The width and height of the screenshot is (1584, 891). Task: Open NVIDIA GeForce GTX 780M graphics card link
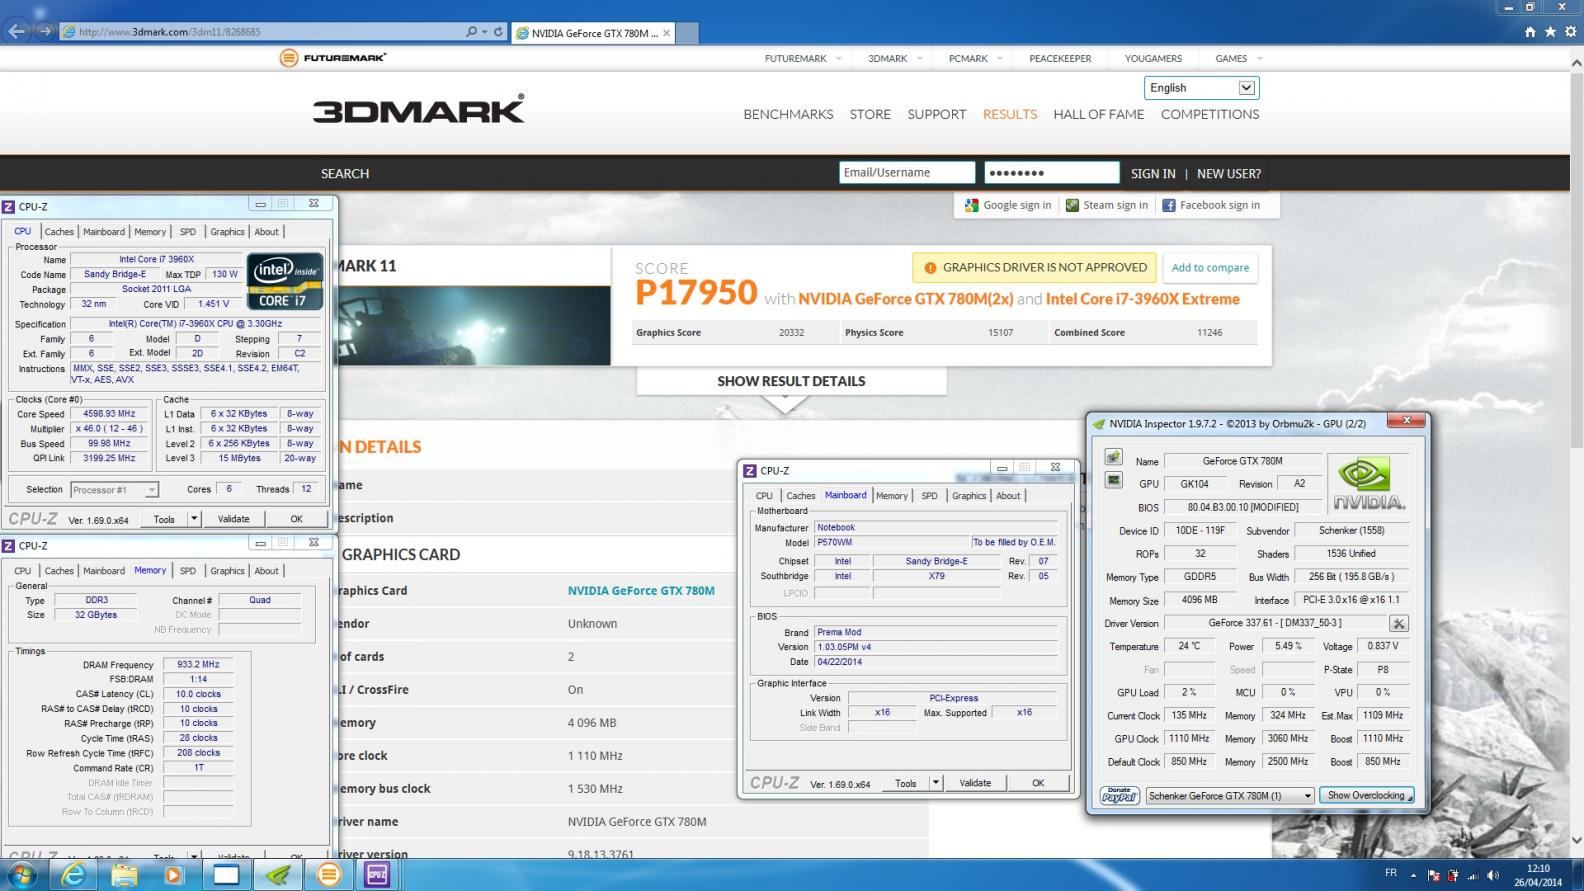click(x=641, y=590)
